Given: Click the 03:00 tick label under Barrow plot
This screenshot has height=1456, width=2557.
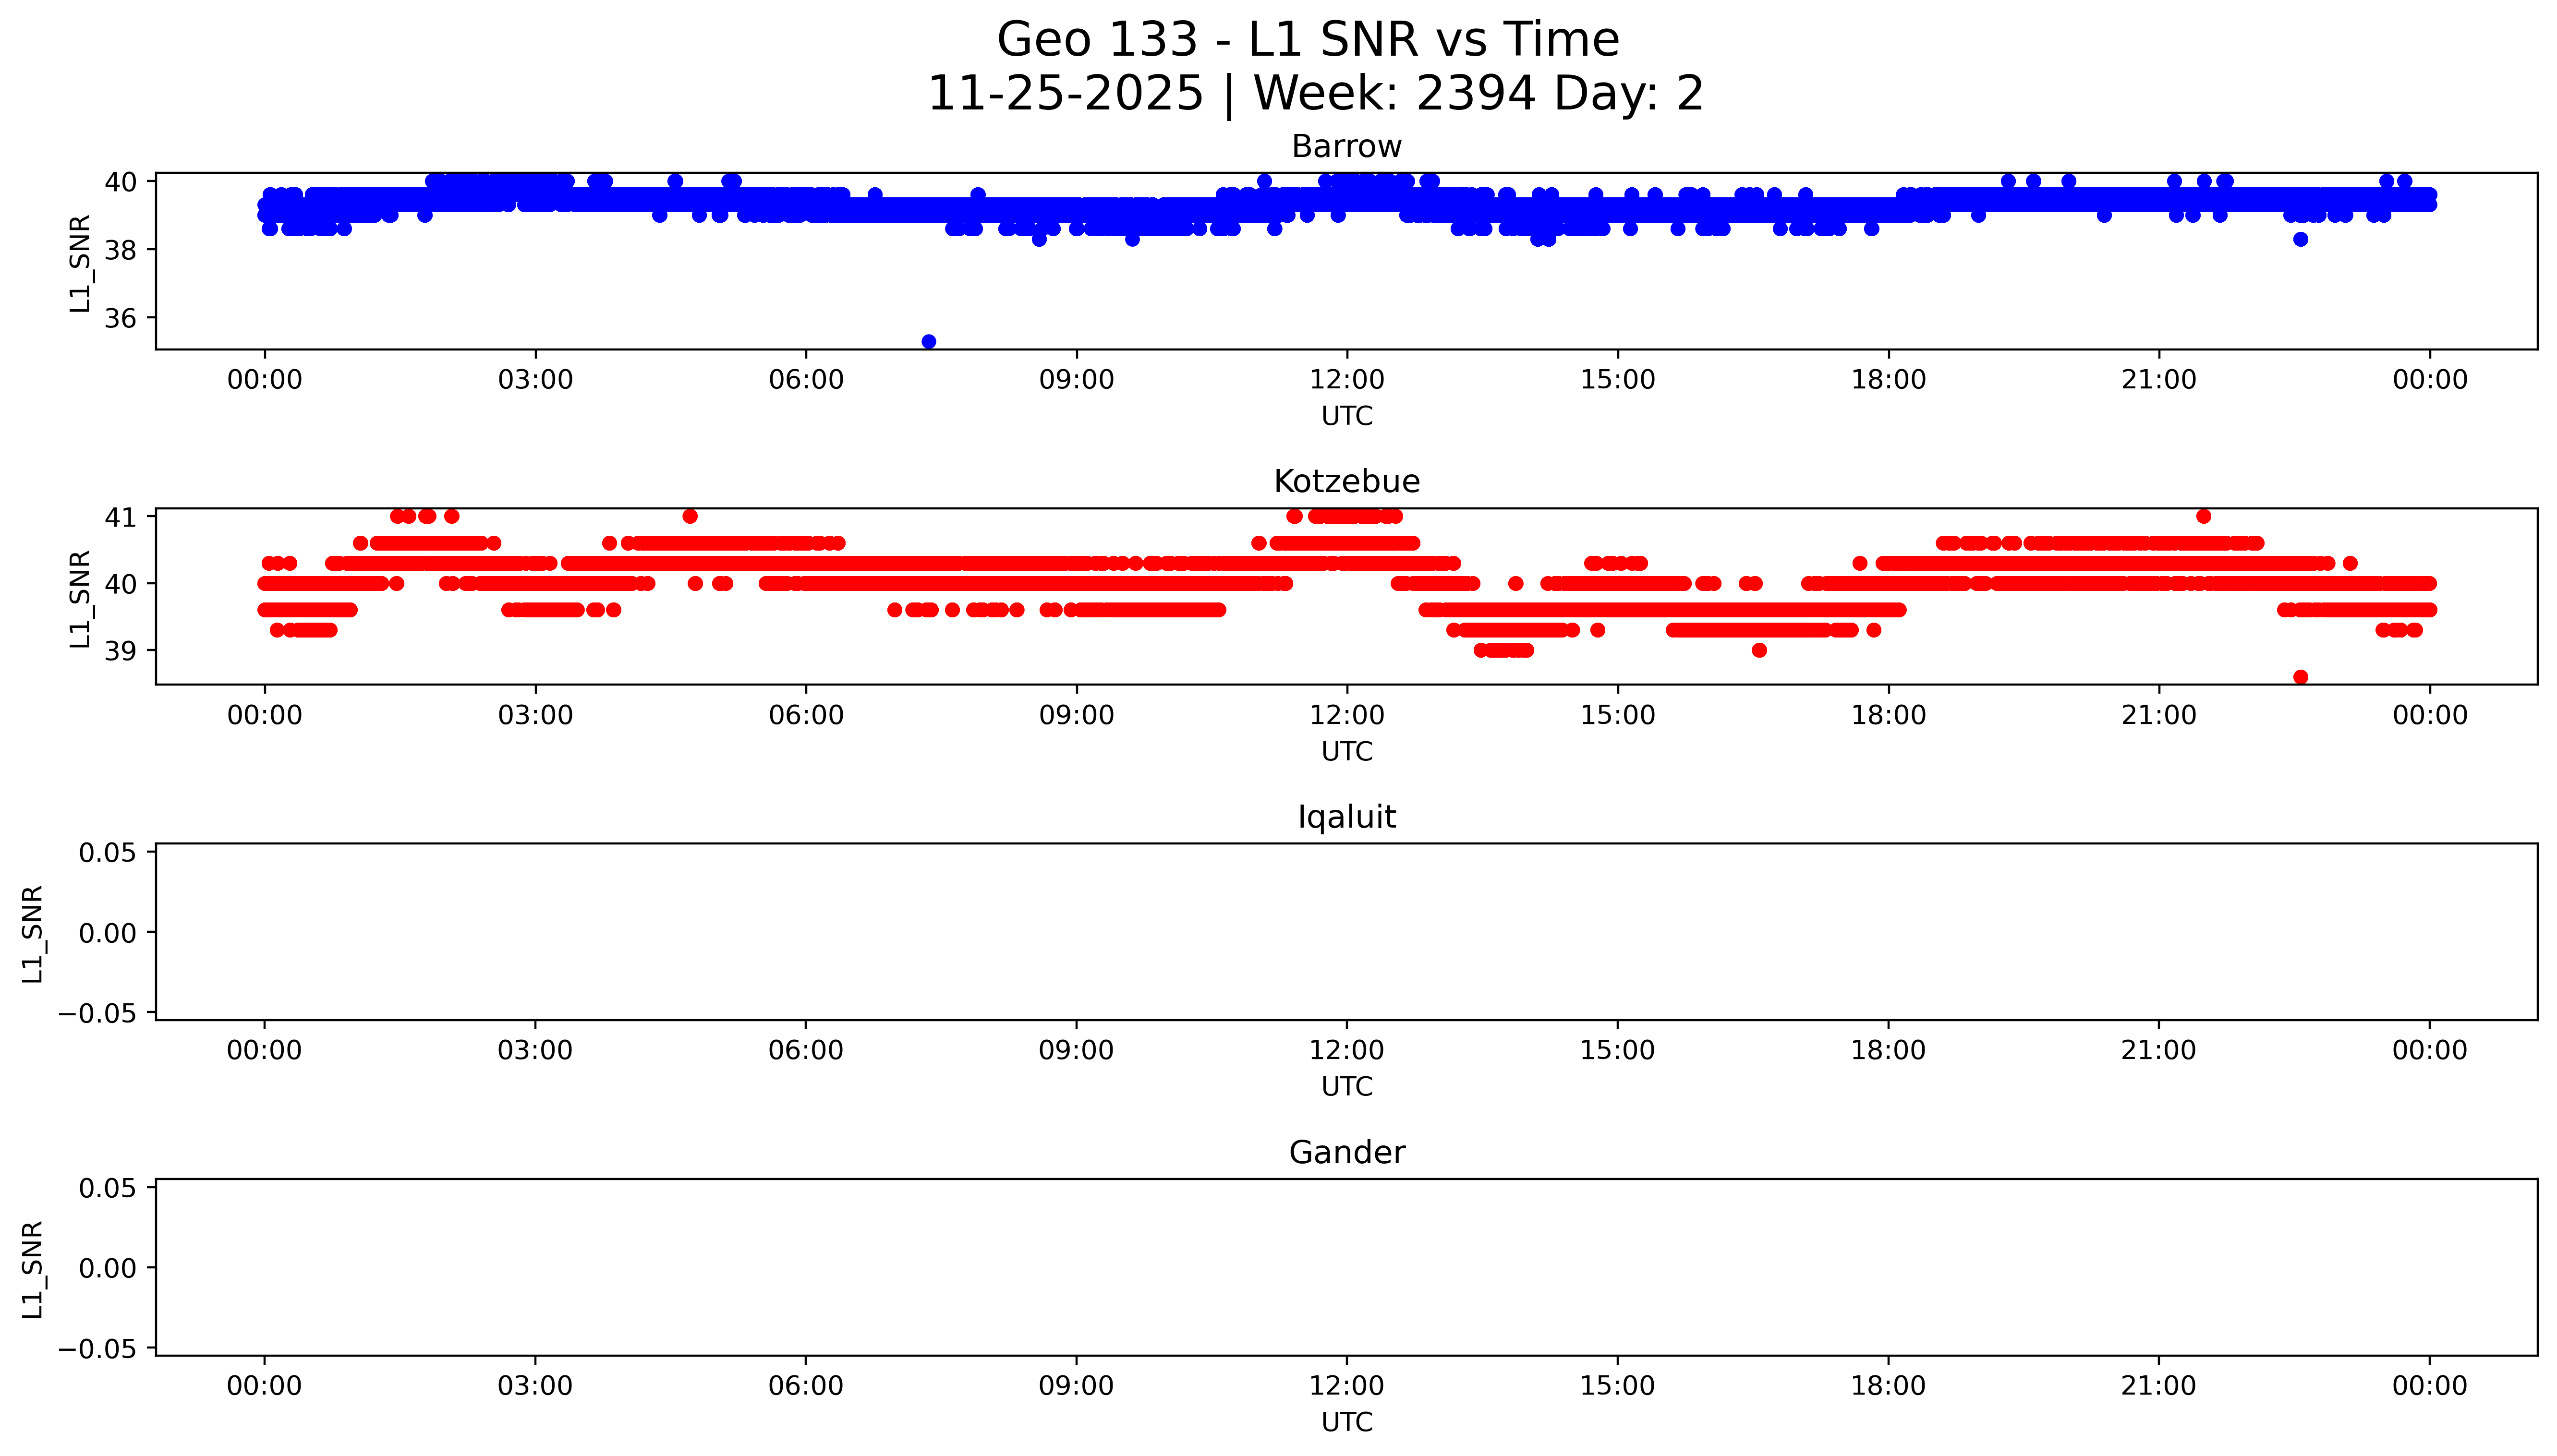Looking at the screenshot, I should click(x=535, y=380).
